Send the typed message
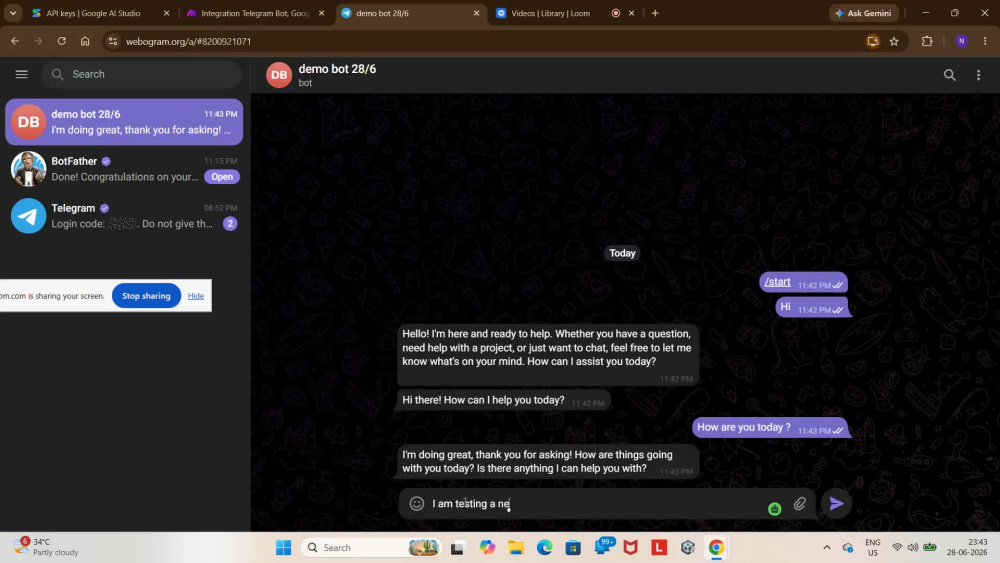1000x563 pixels. [836, 504]
